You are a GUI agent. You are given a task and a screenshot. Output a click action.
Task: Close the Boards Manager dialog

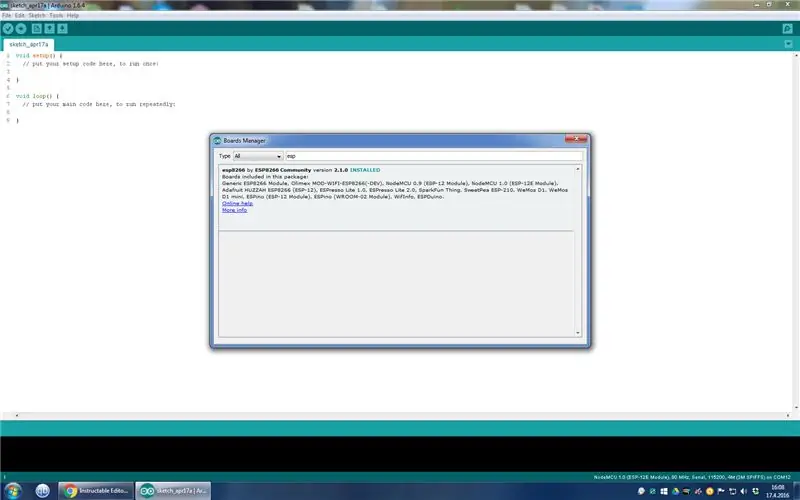tap(576, 139)
